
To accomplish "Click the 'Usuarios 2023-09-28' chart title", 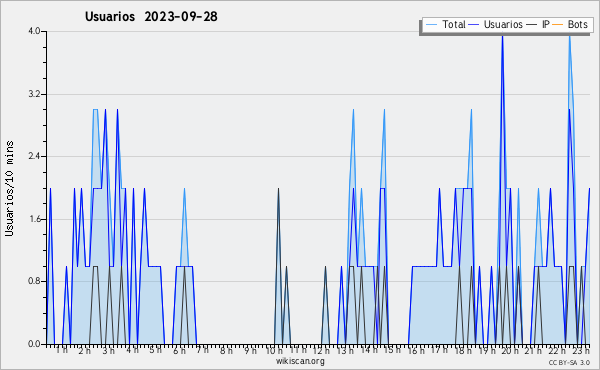I will coord(151,16).
